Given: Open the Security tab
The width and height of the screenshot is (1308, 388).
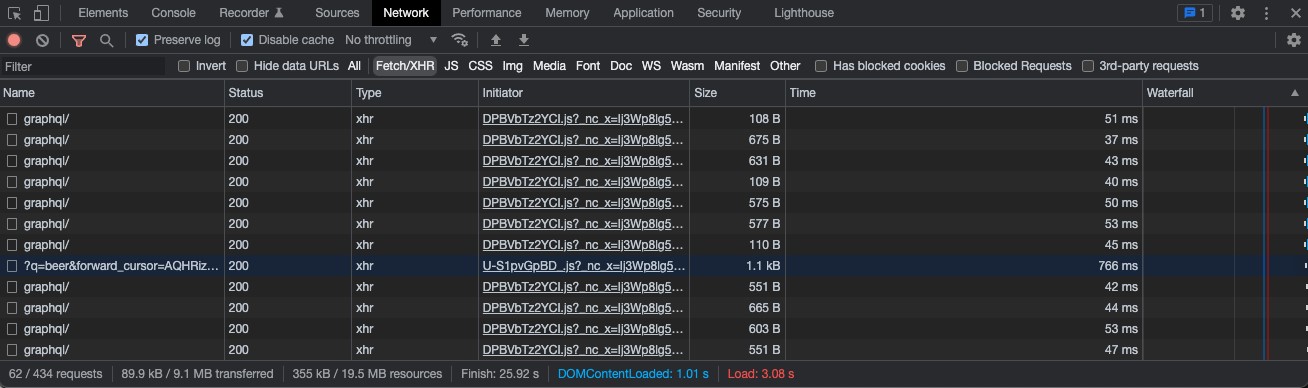Looking at the screenshot, I should (719, 13).
